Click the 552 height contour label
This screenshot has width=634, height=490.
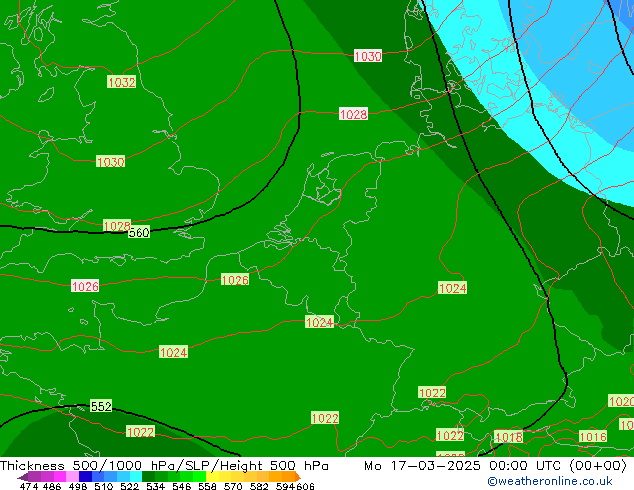pyautogui.click(x=101, y=406)
